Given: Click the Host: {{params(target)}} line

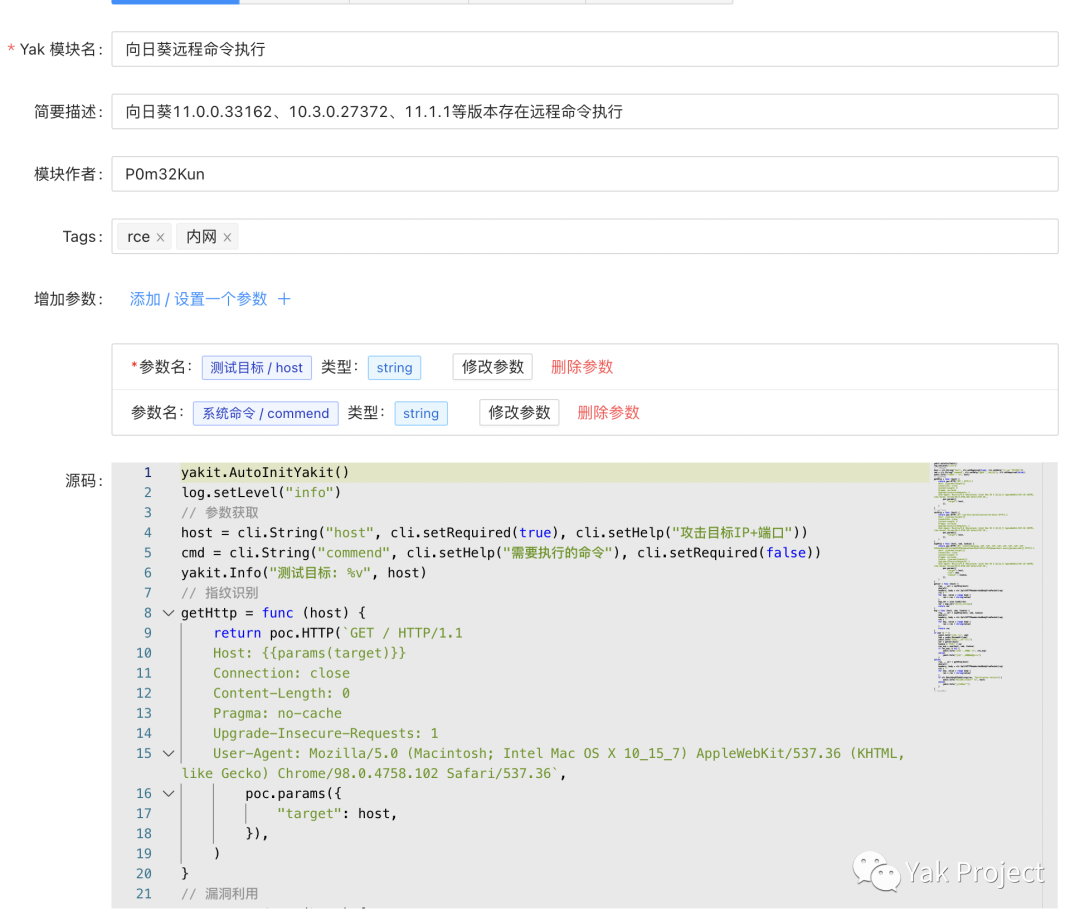Looking at the screenshot, I should [x=309, y=653].
